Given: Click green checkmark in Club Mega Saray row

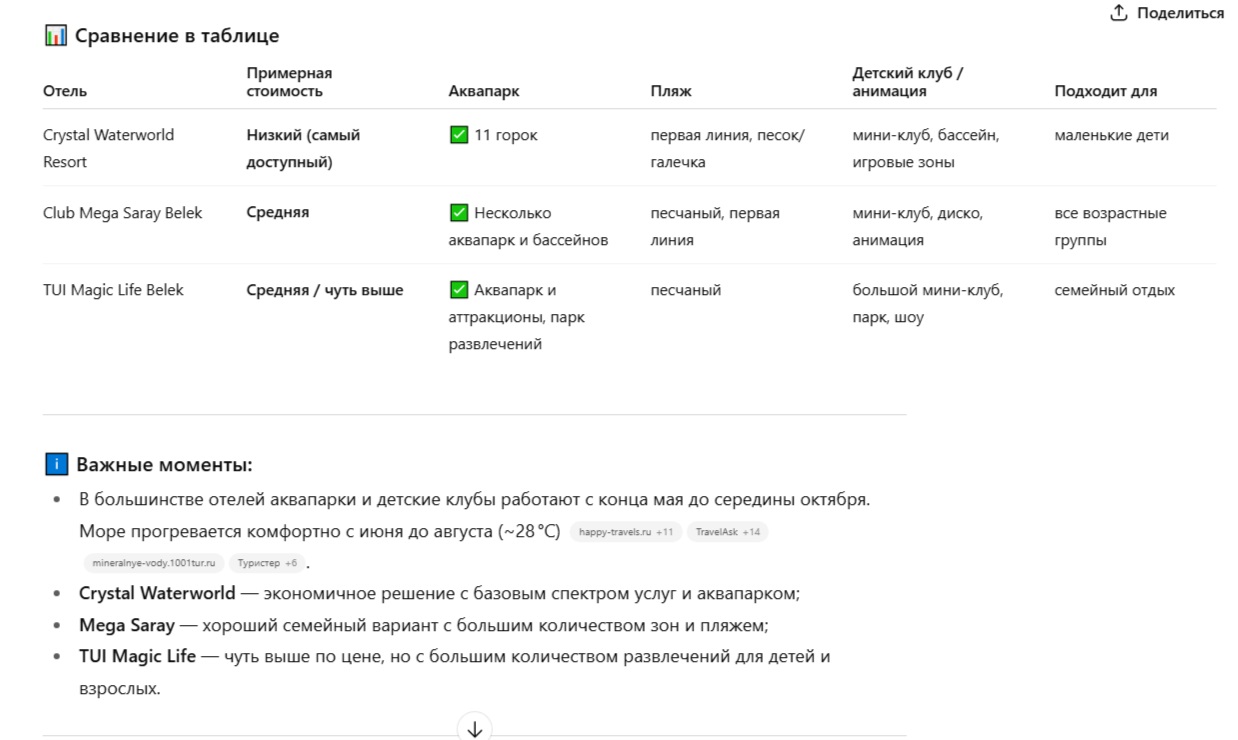Looking at the screenshot, I should 459,213.
